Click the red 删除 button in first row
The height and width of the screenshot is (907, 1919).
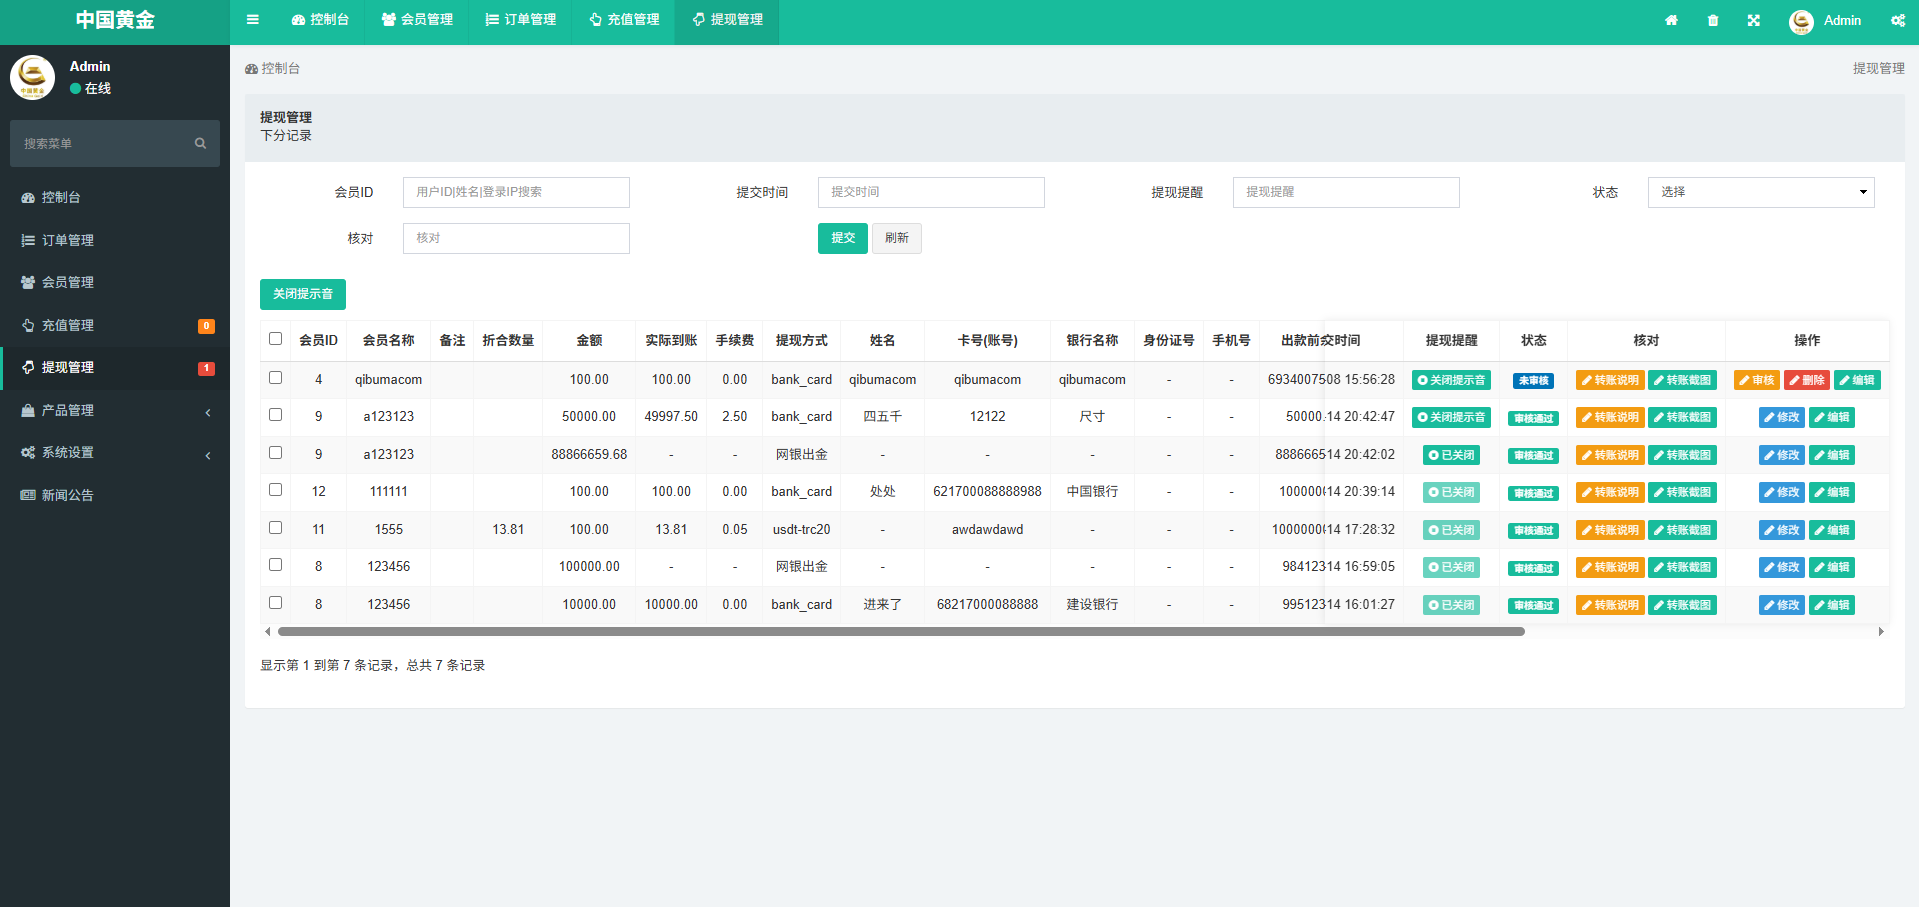[x=1806, y=380]
